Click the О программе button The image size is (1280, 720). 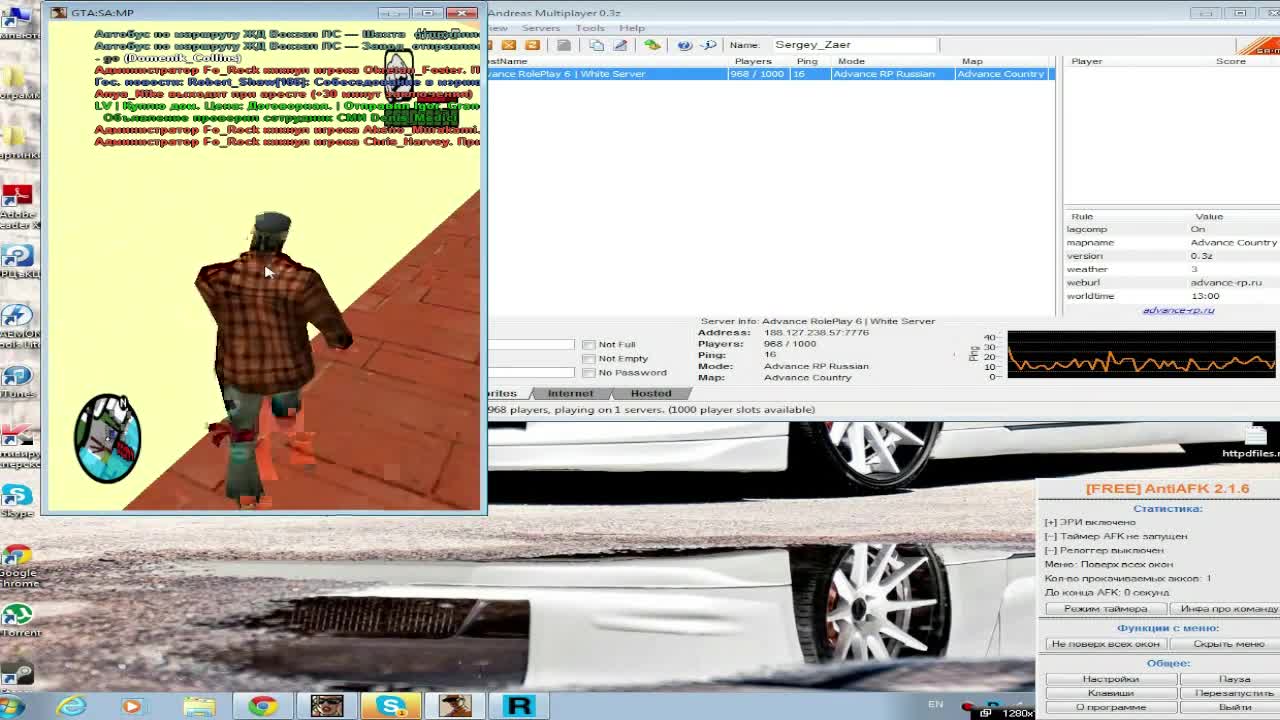(1110, 707)
